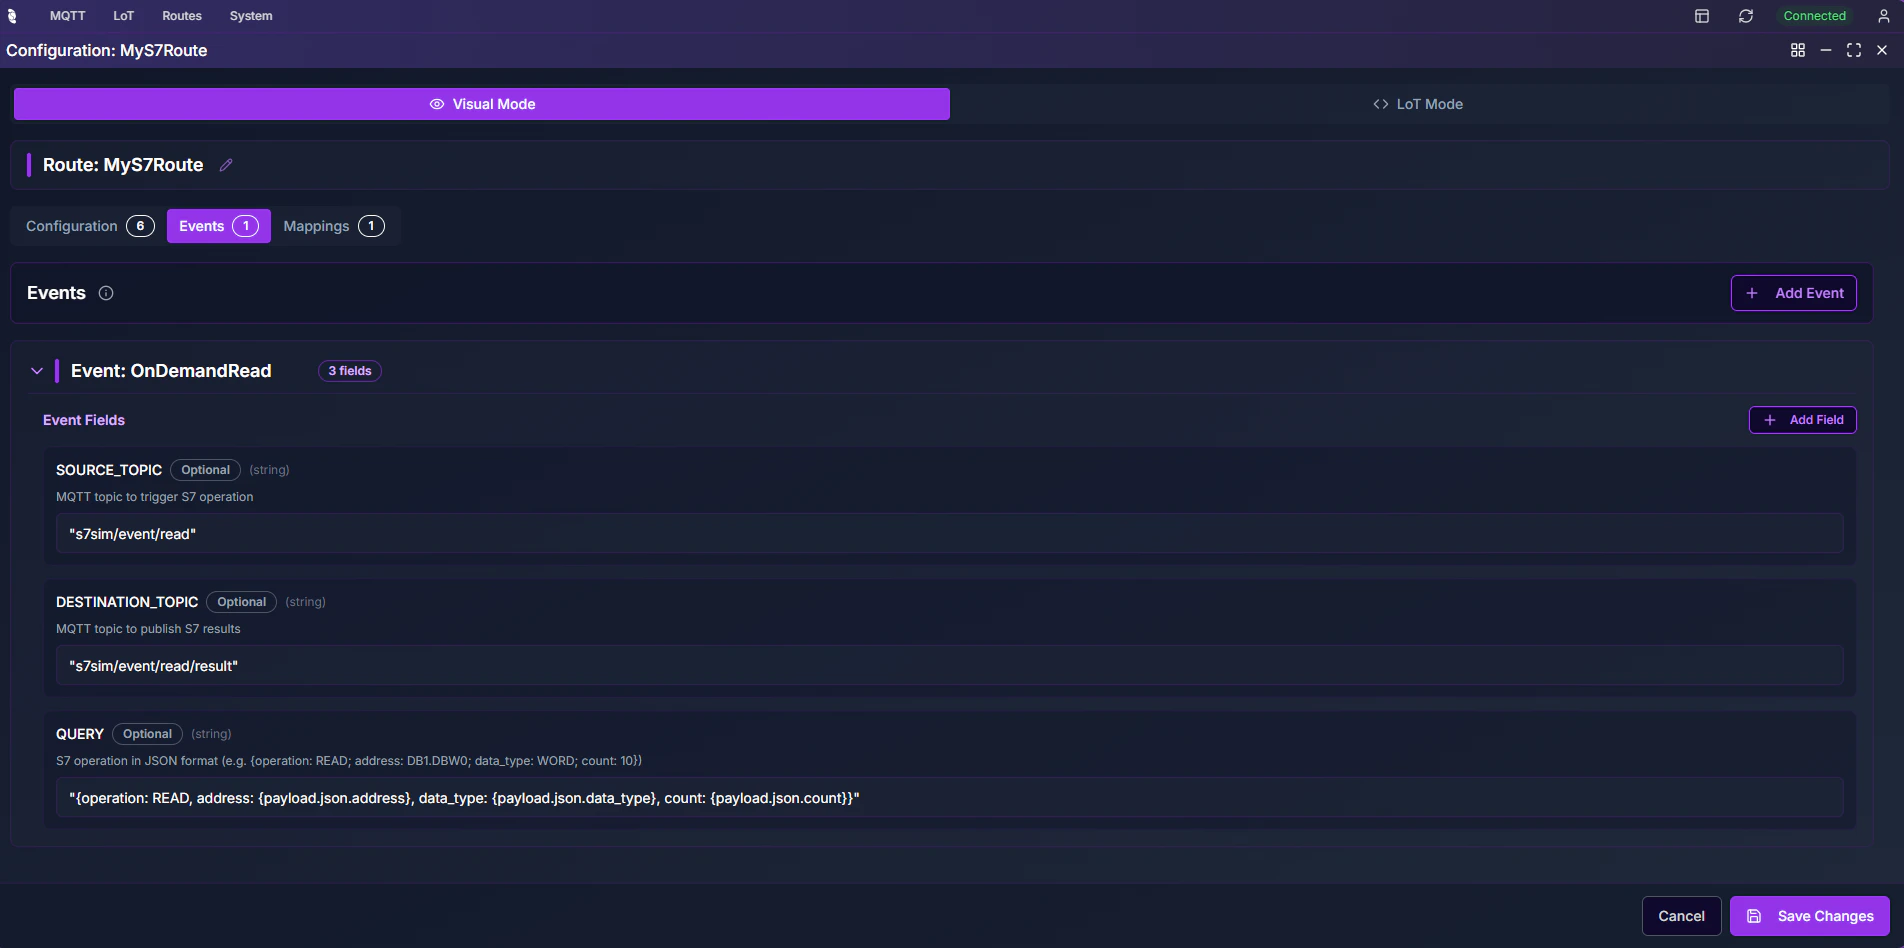The image size is (1904, 948).
Task: Click the grid tile windows icon
Action: [1798, 50]
